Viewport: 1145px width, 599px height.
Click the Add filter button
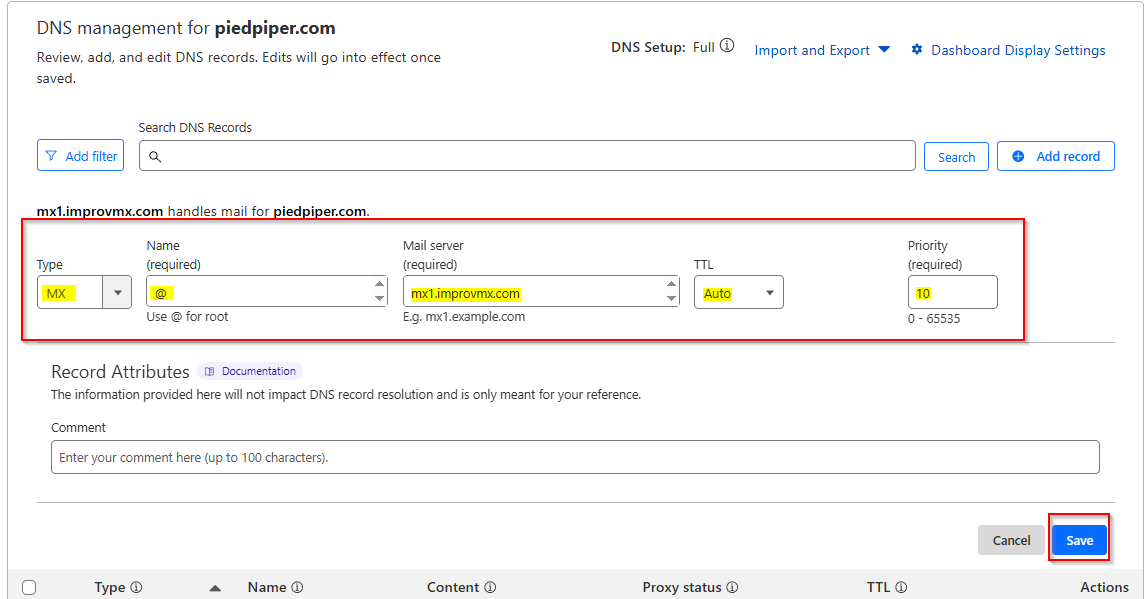point(81,156)
